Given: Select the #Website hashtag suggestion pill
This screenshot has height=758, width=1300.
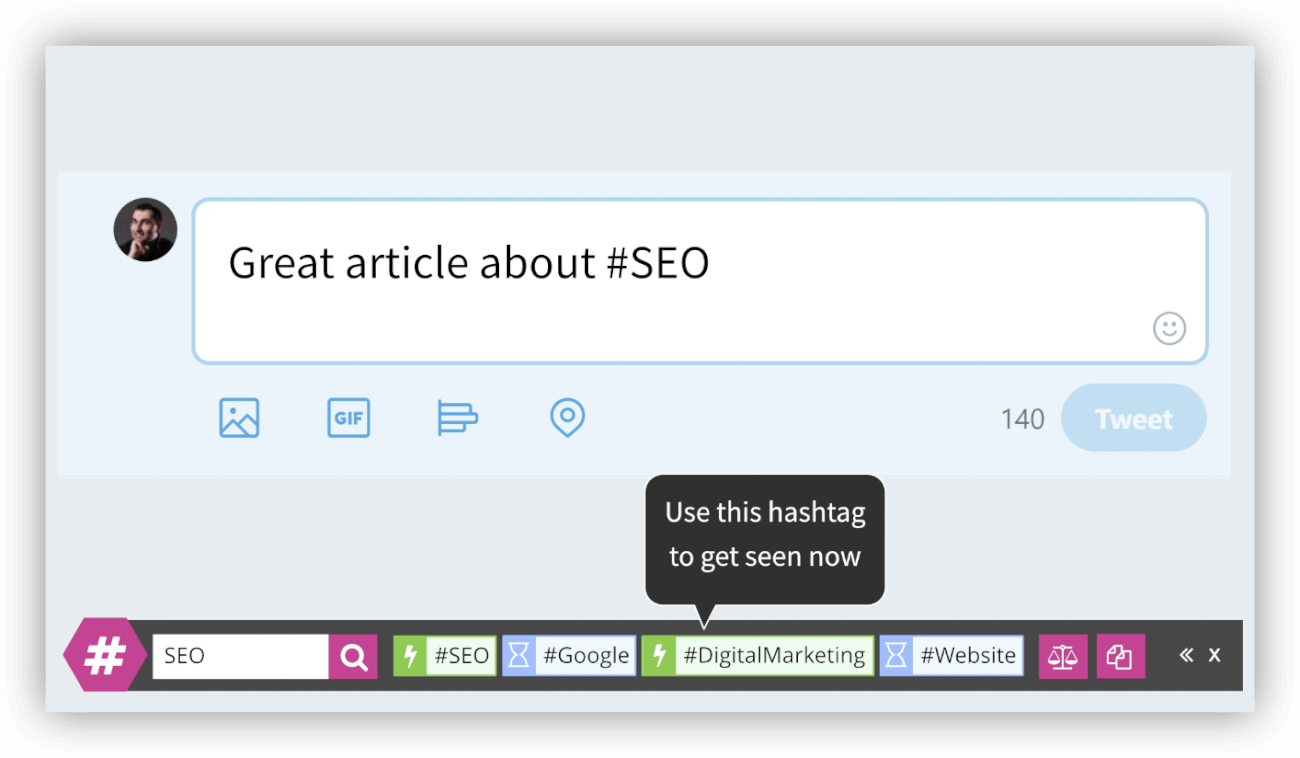Looking at the screenshot, I should [x=967, y=655].
